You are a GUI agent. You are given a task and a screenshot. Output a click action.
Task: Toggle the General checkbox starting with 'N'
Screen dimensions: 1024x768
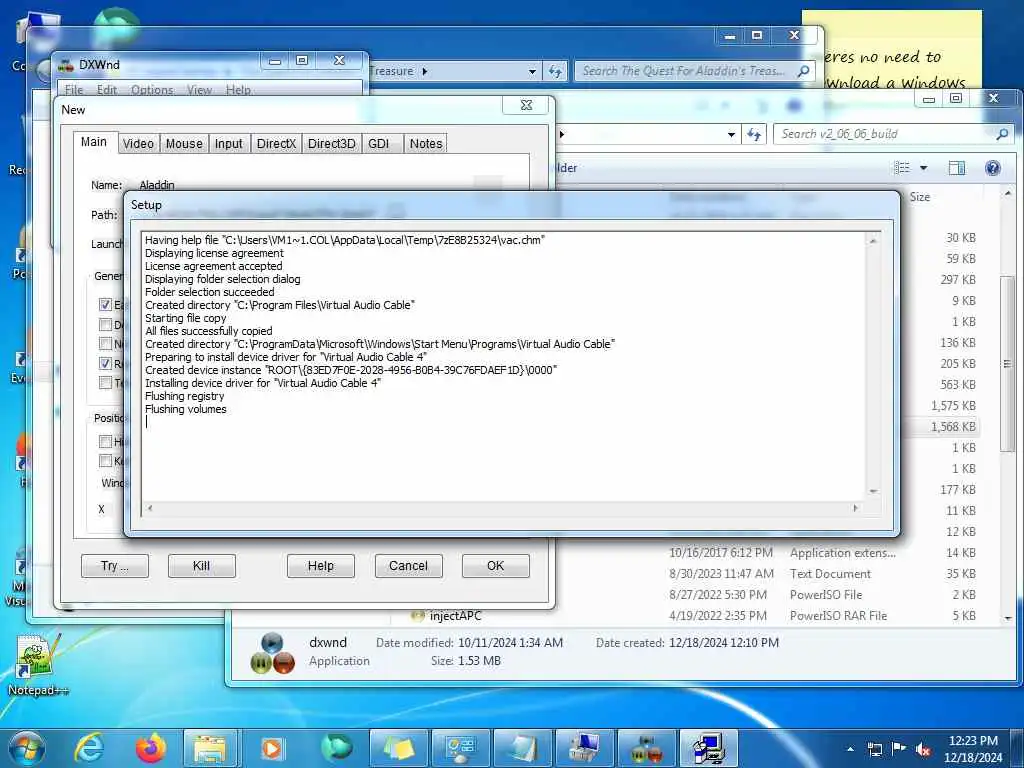click(x=105, y=344)
